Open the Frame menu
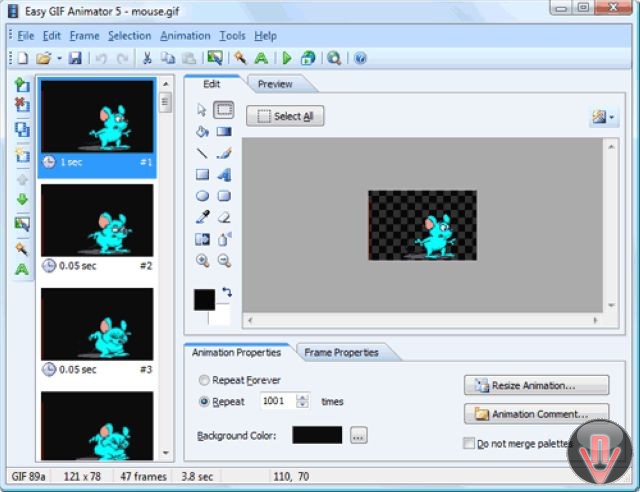The image size is (640, 492). coord(84,36)
